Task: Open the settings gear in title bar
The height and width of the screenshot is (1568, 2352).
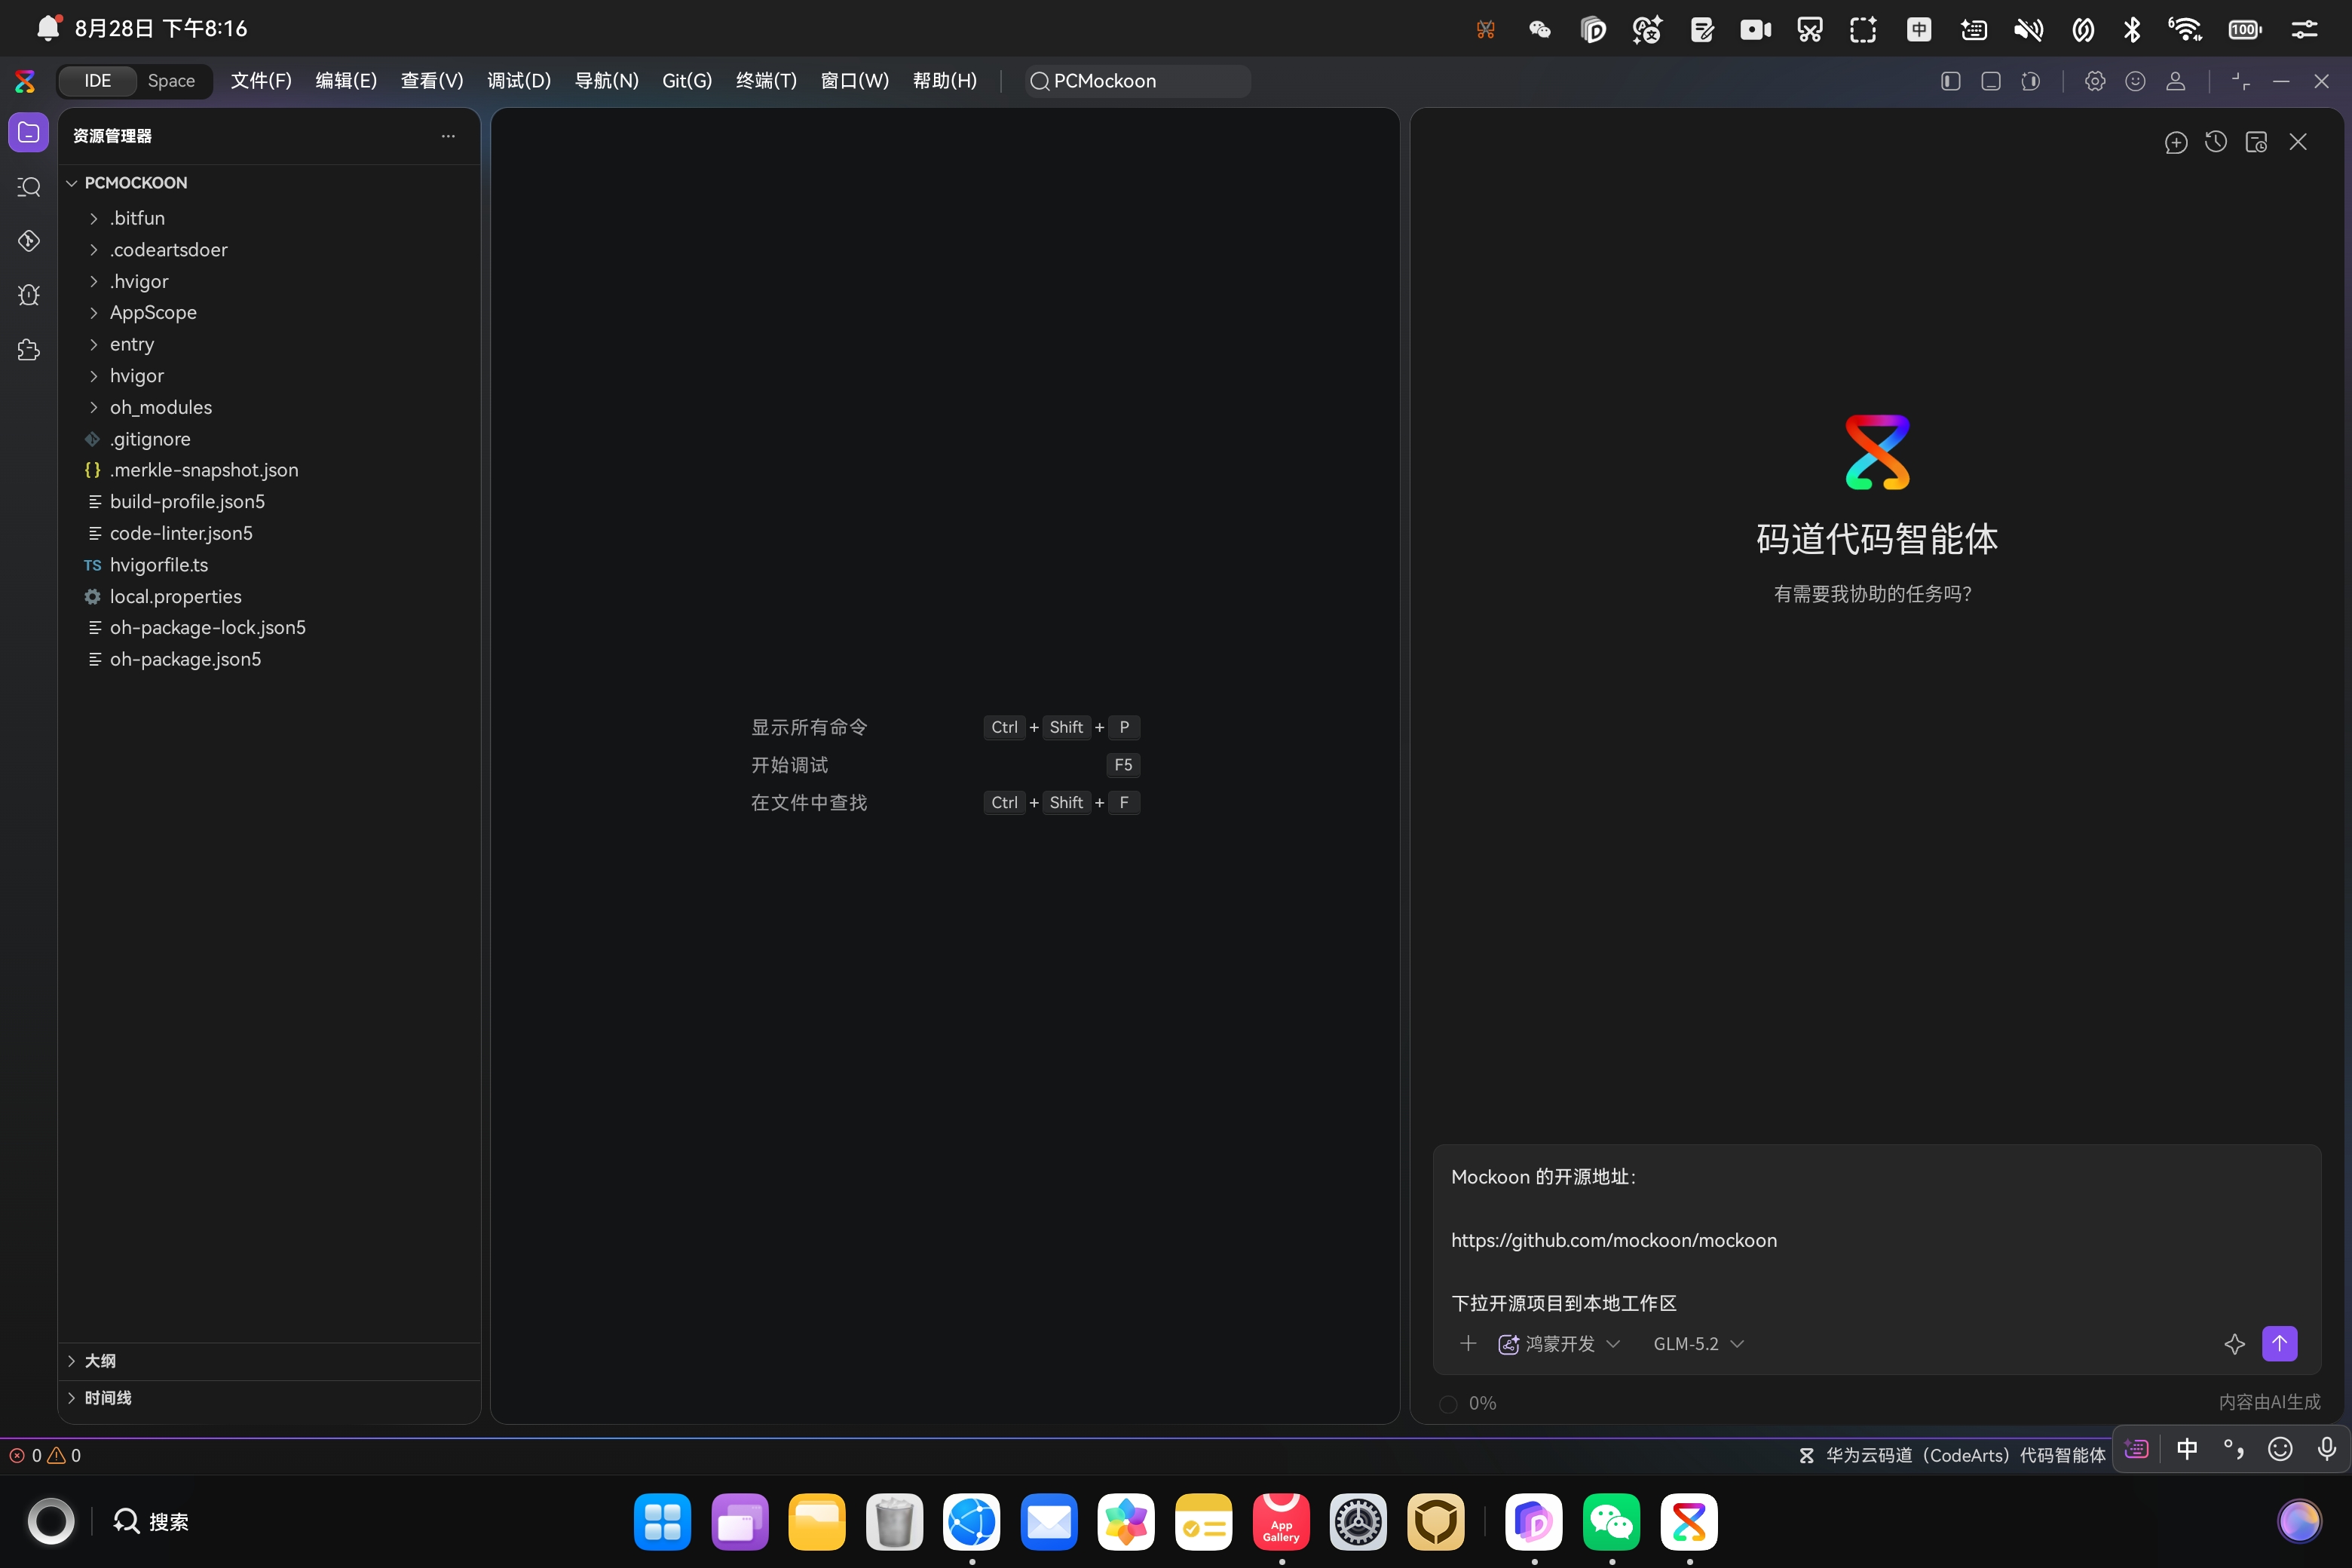Action: tap(2095, 81)
